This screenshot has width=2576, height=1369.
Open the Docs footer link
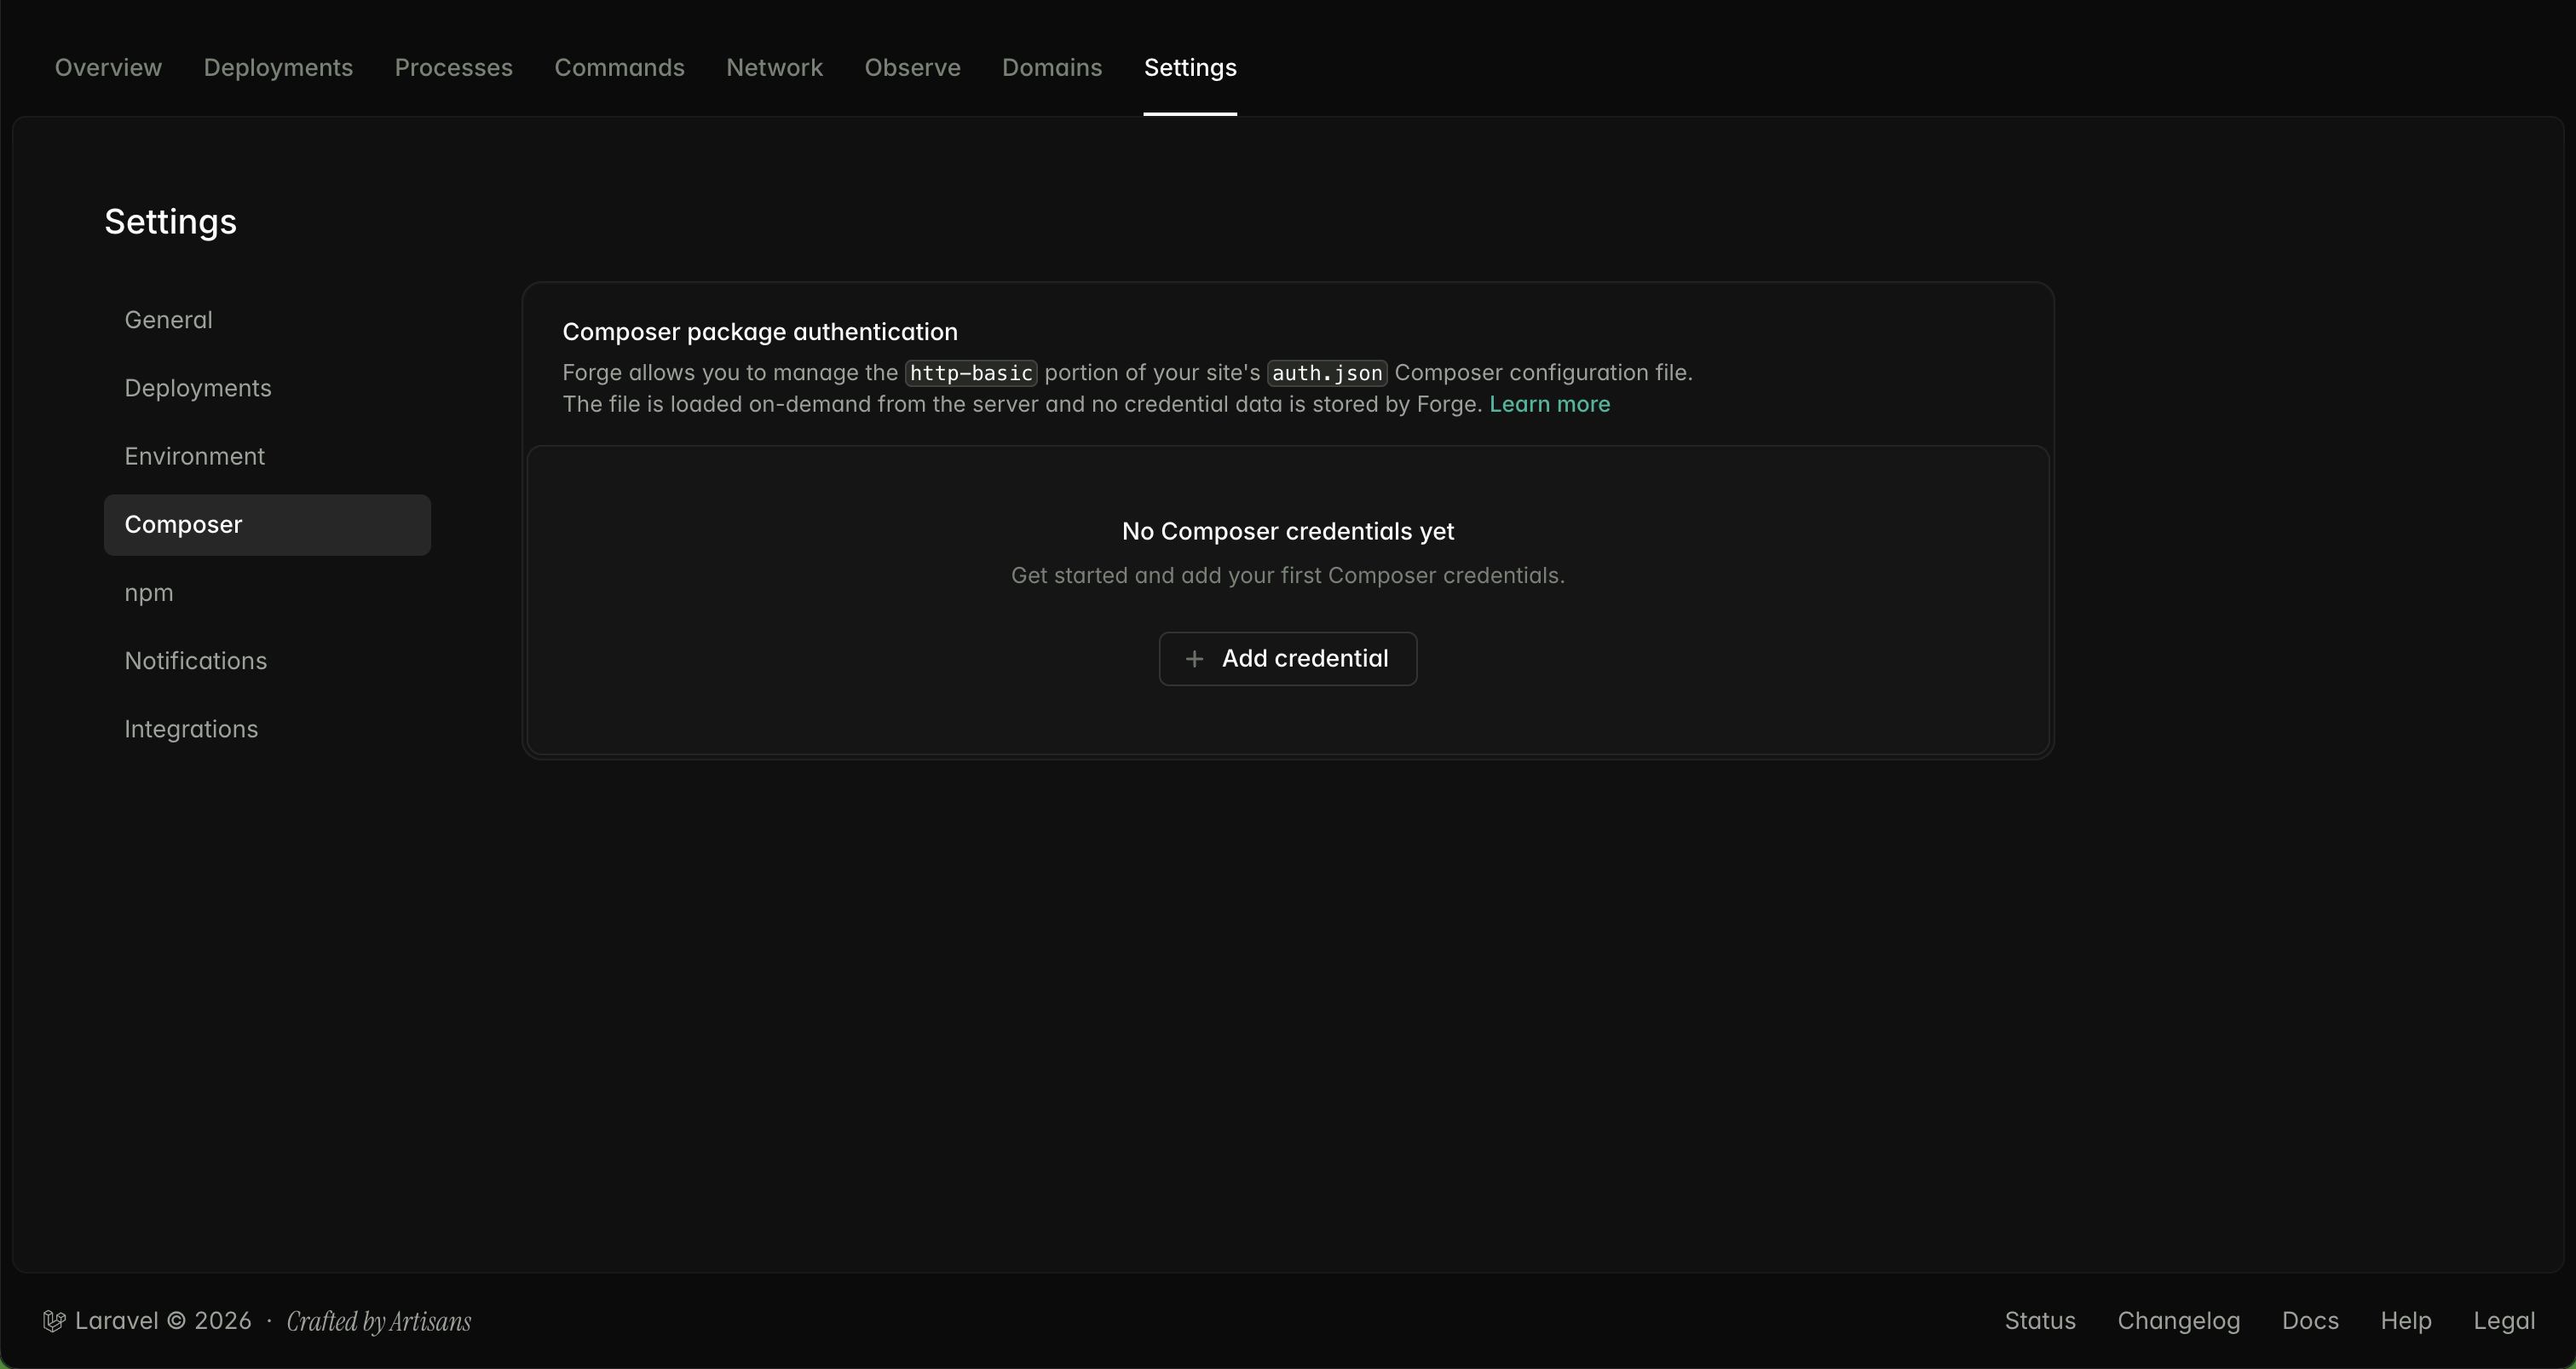coord(2310,1321)
